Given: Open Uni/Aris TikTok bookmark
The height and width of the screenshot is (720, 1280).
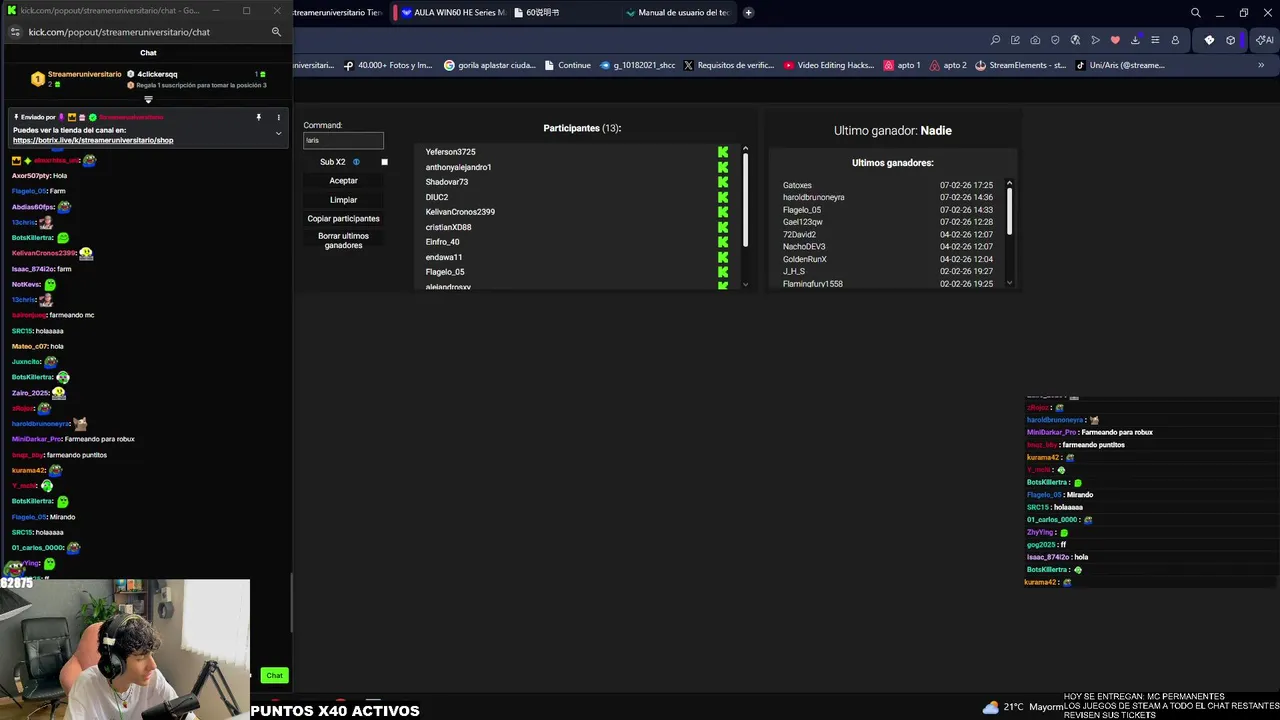Looking at the screenshot, I should click(x=1120, y=65).
